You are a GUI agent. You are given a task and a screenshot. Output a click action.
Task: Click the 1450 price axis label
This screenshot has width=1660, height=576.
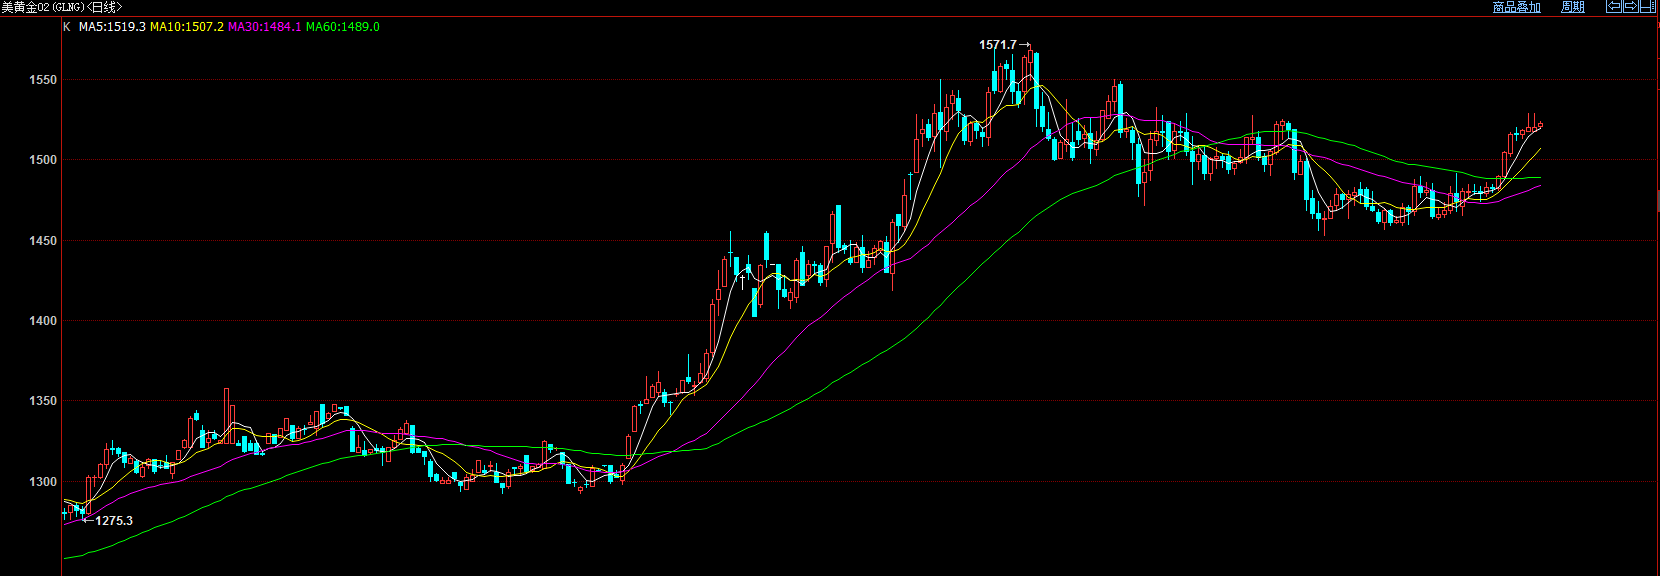[x=43, y=241]
